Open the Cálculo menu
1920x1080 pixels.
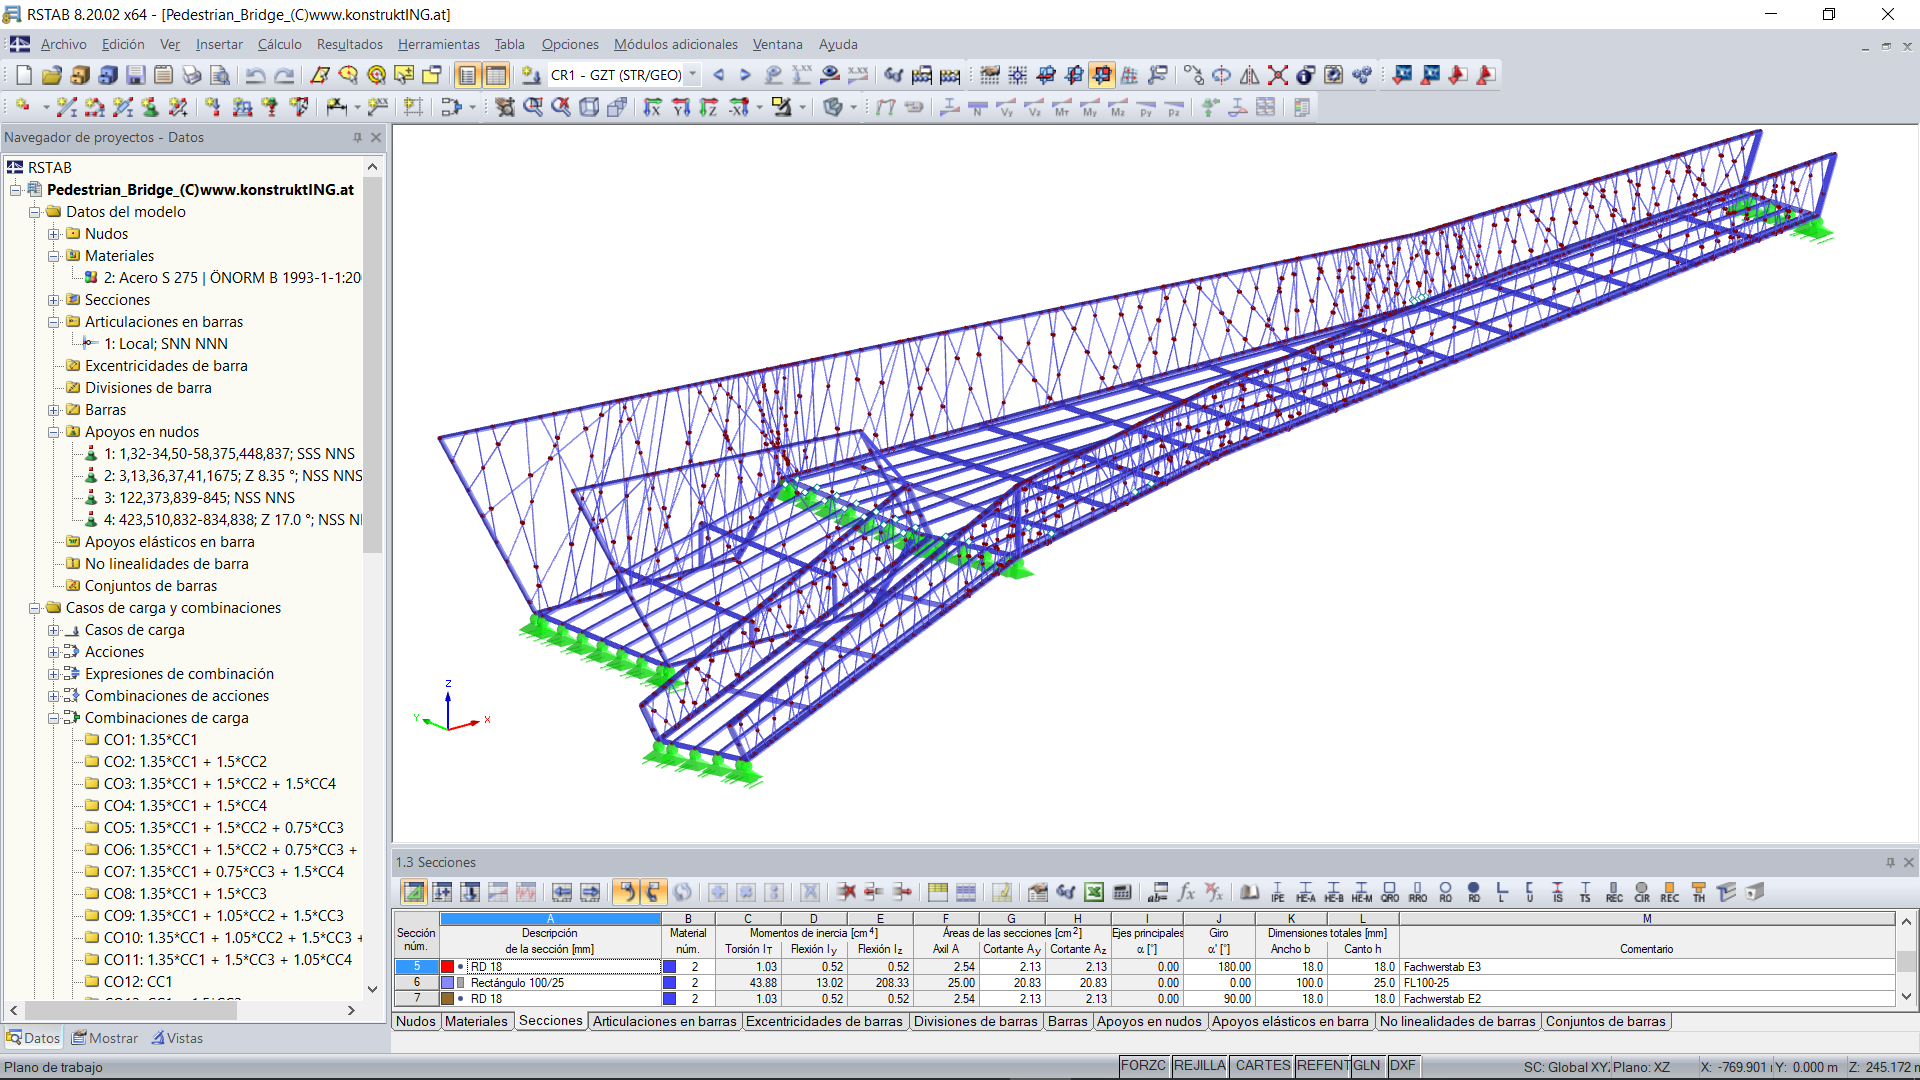(279, 44)
